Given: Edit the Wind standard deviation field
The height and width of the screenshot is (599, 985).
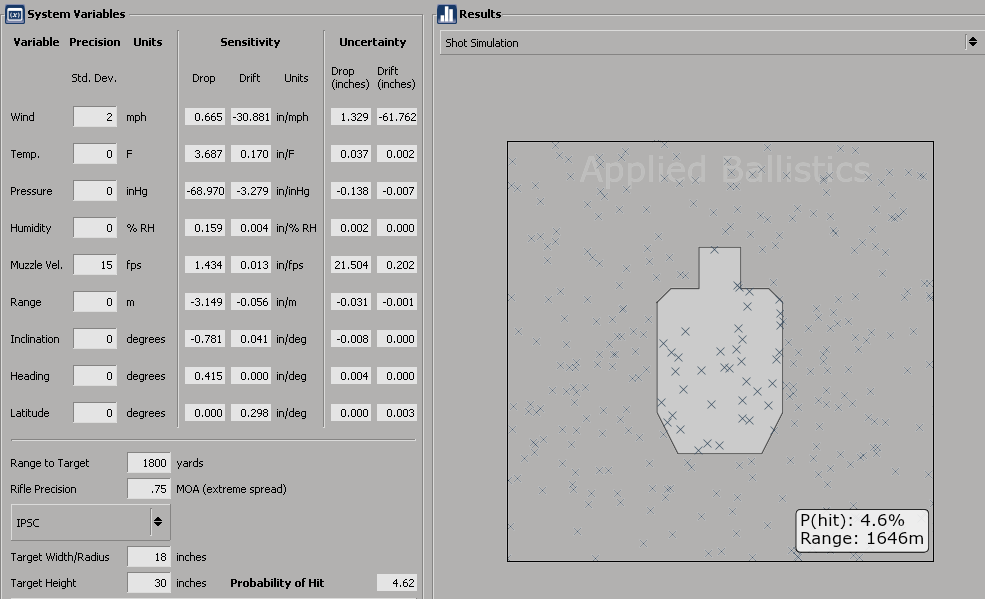Looking at the screenshot, I should pos(95,117).
